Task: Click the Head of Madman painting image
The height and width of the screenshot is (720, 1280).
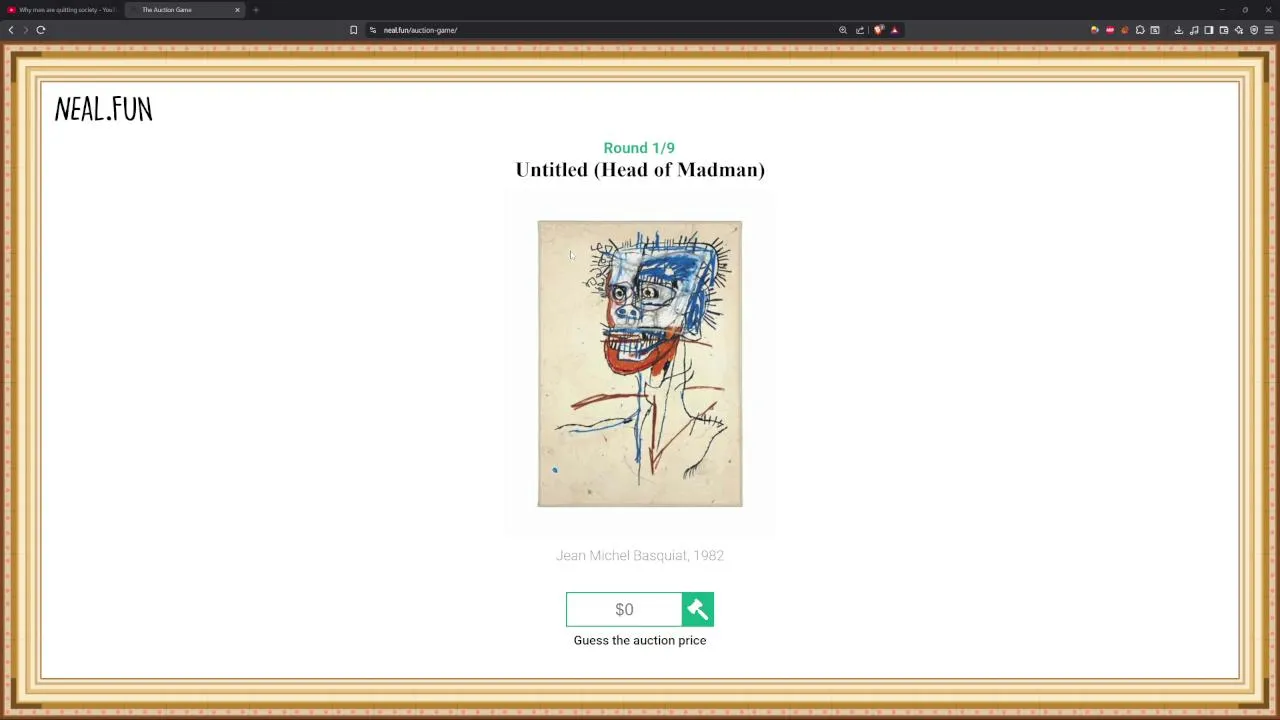Action: point(640,364)
